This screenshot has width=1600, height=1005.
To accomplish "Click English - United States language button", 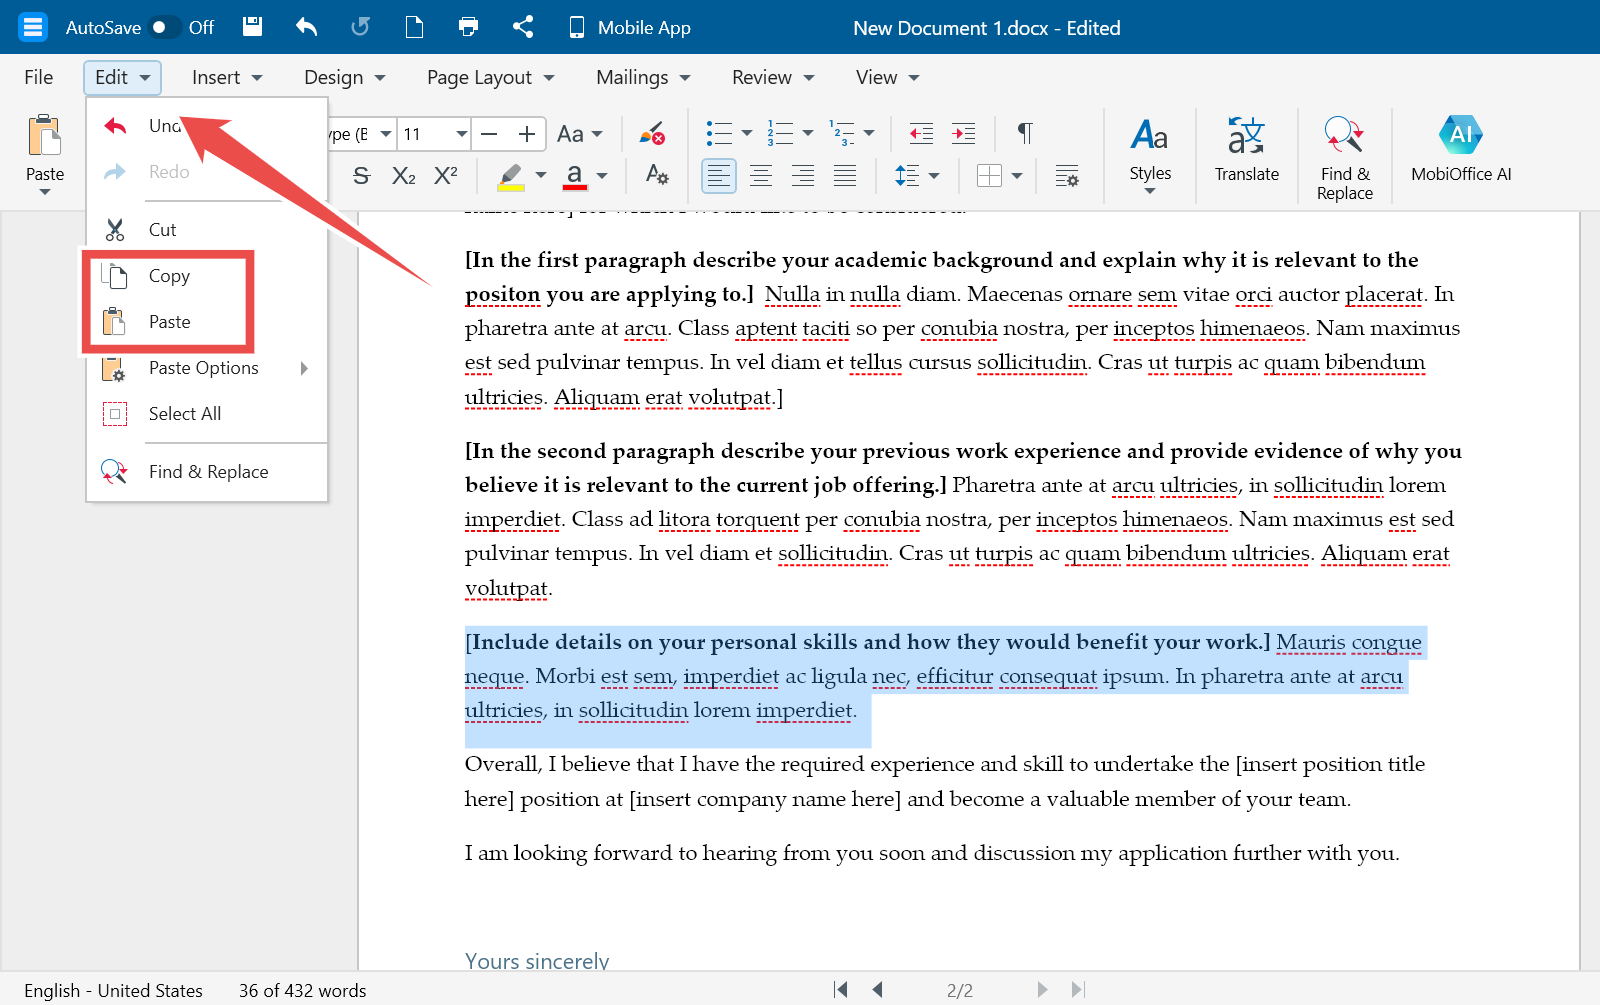I will (x=113, y=990).
